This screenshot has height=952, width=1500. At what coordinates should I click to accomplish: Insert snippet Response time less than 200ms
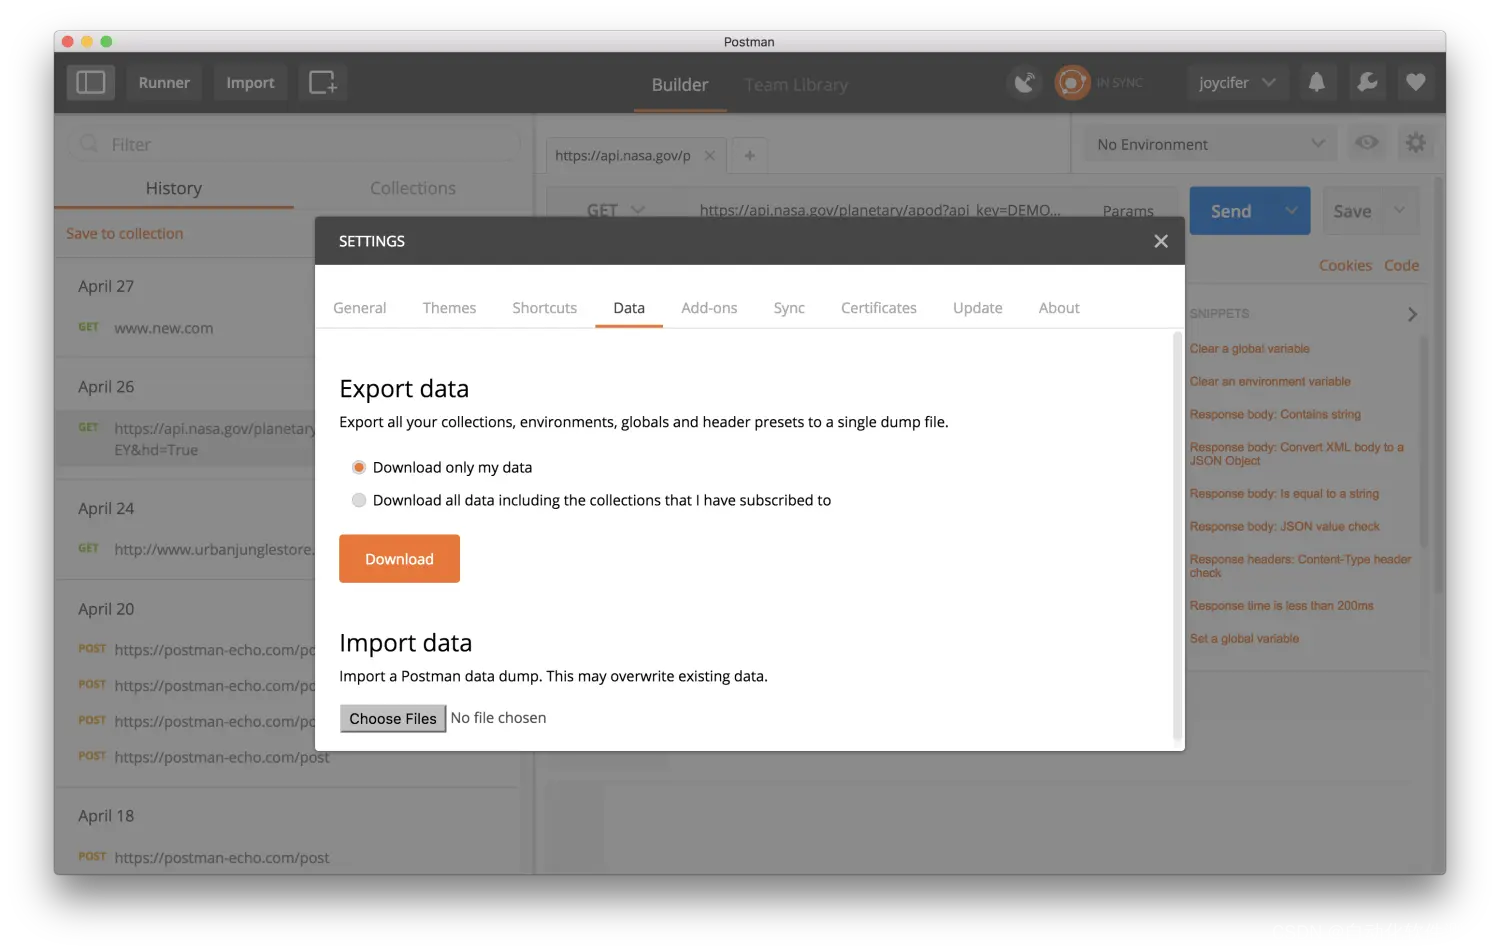coord(1281,606)
